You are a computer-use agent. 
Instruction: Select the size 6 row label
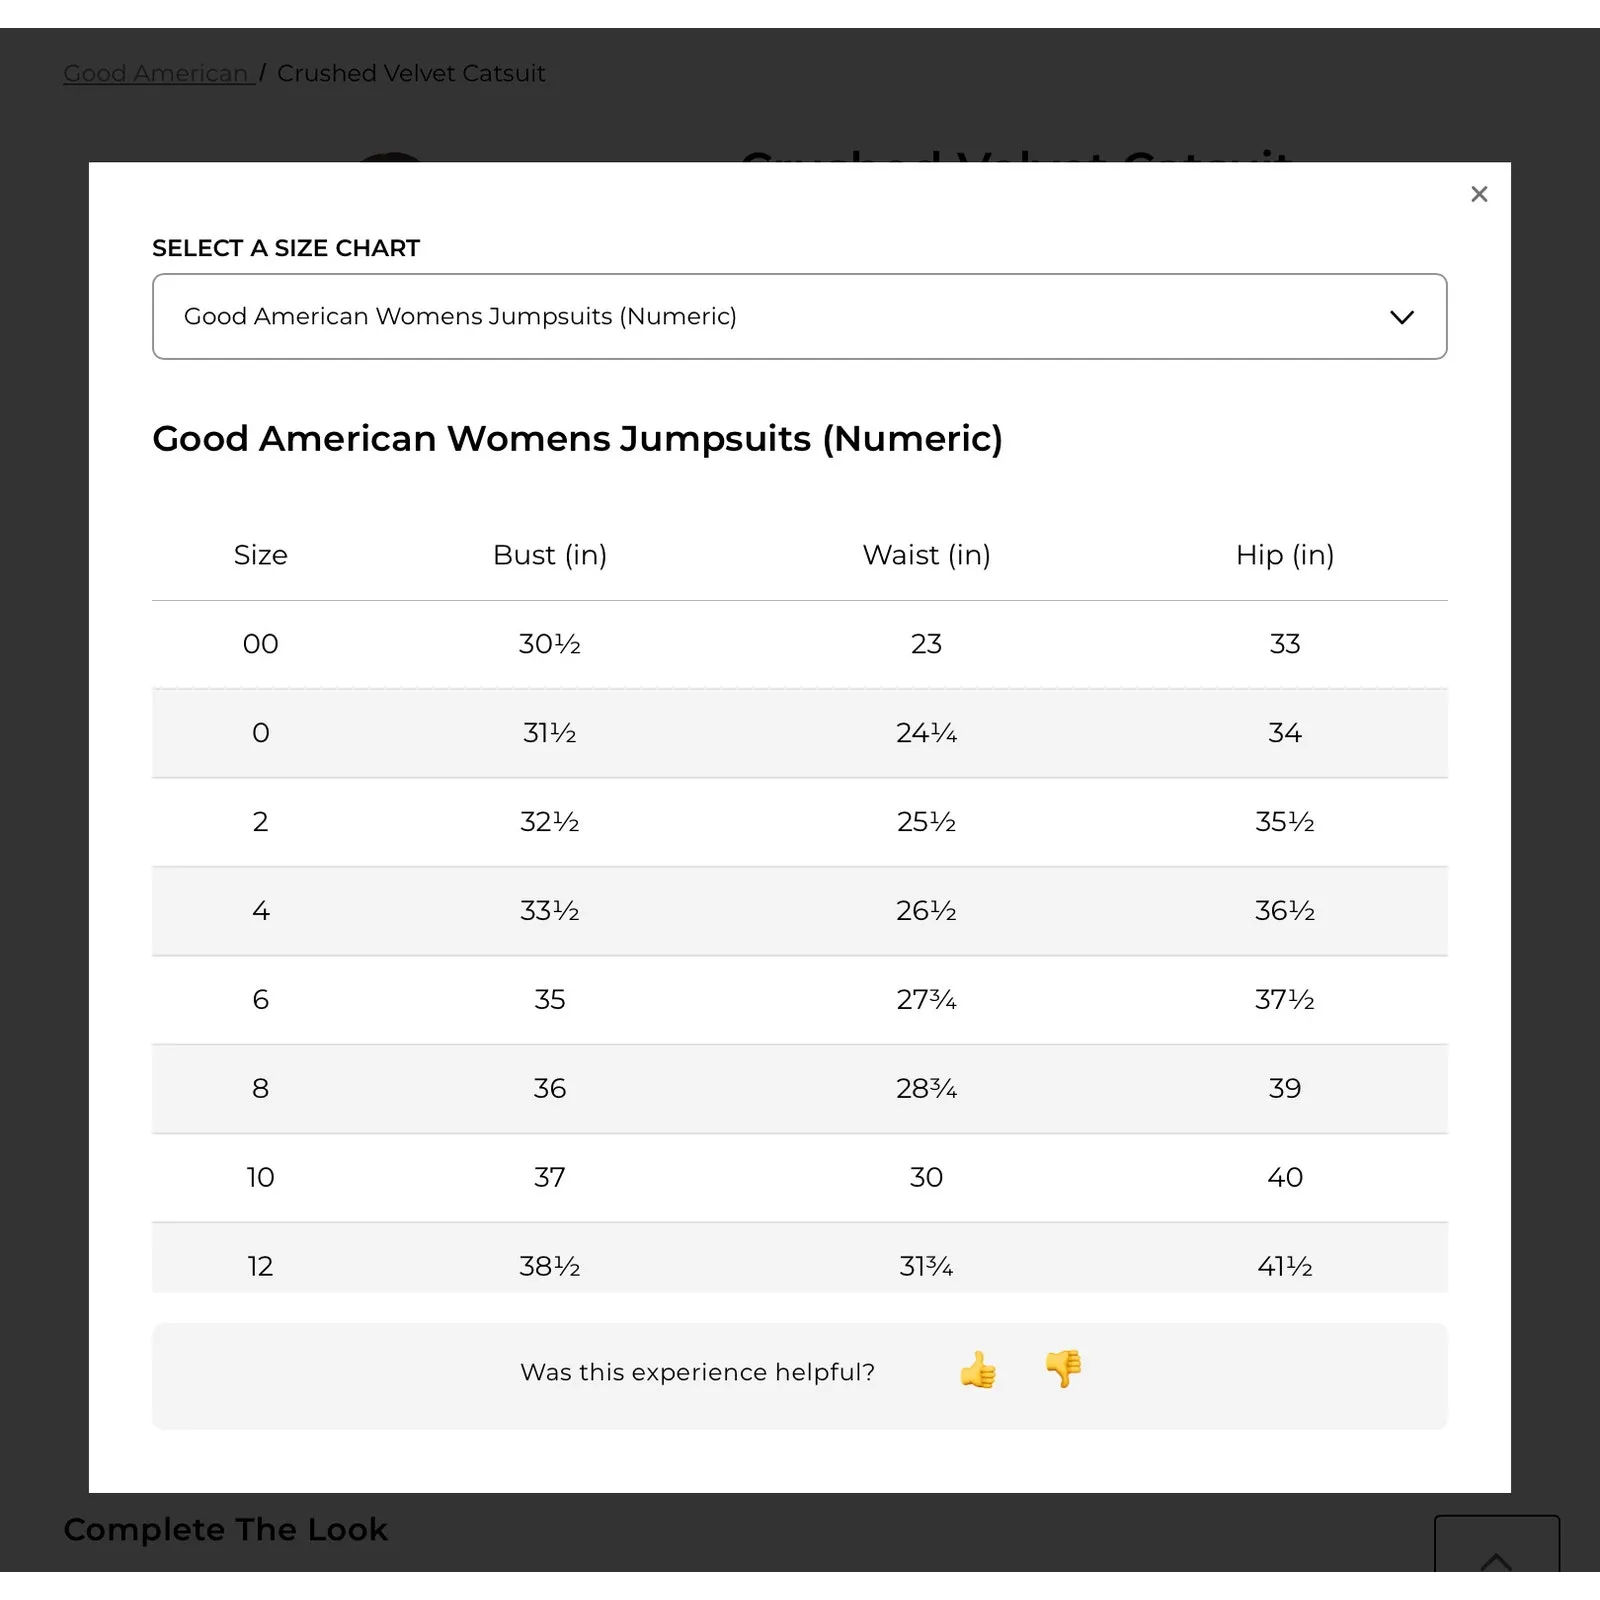click(260, 1000)
